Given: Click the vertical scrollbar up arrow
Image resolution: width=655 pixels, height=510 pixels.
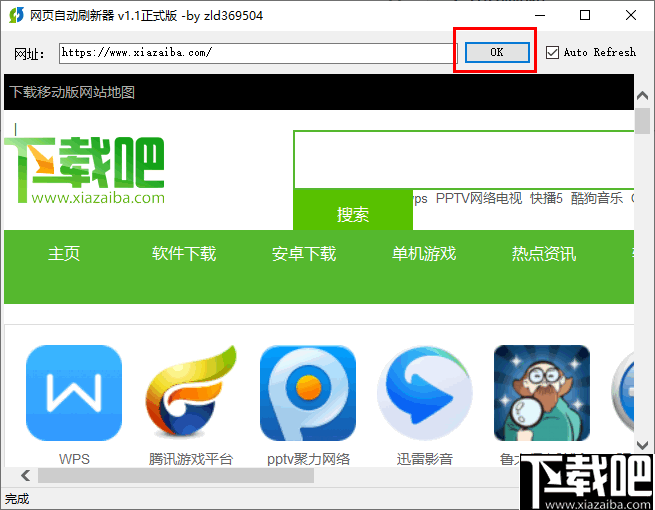Looking at the screenshot, I should [642, 96].
